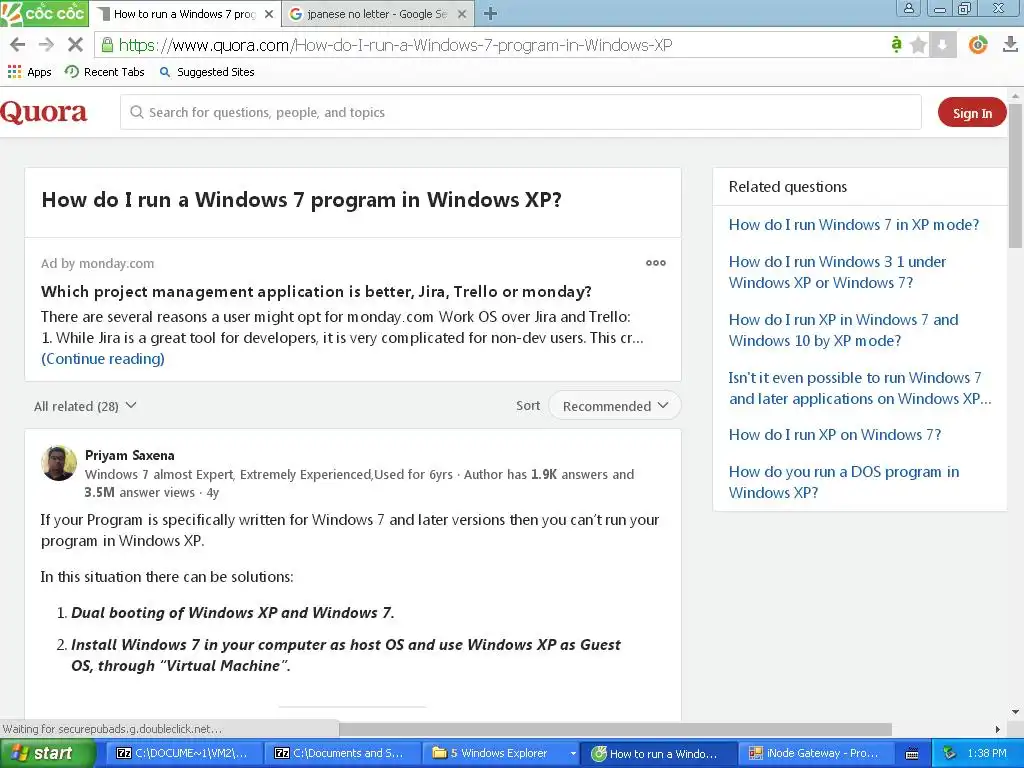This screenshot has width=1024, height=768.
Task: Open 'How do I run Windows 3 1 under Windows XP' question
Action: coord(837,272)
